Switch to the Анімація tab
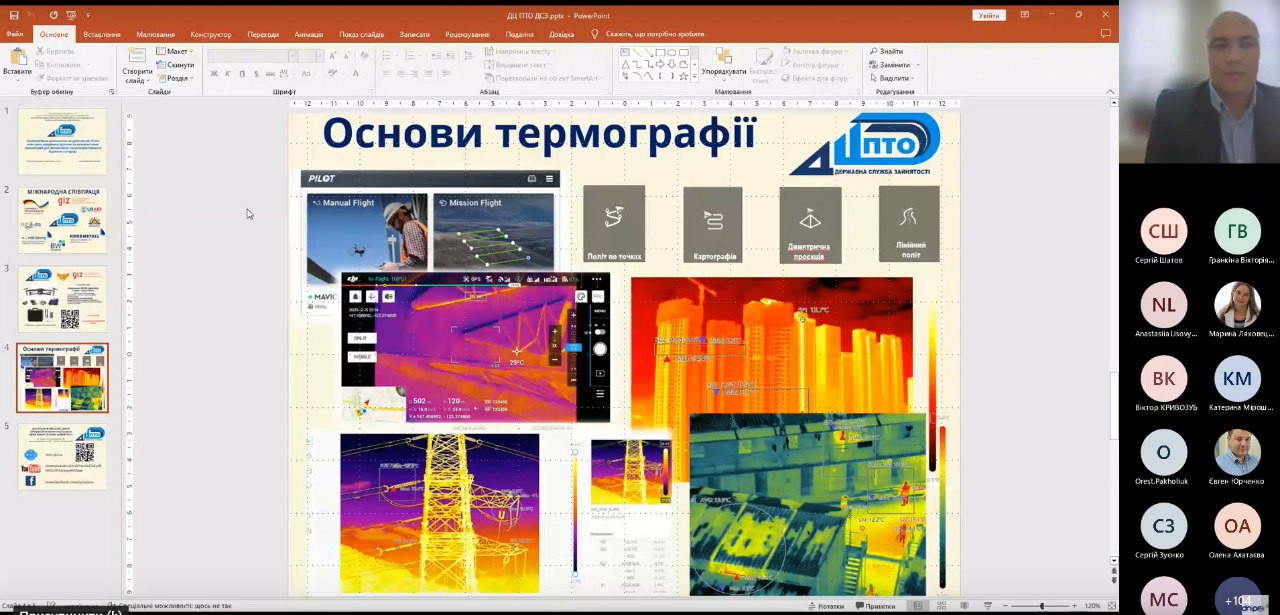 [x=309, y=34]
